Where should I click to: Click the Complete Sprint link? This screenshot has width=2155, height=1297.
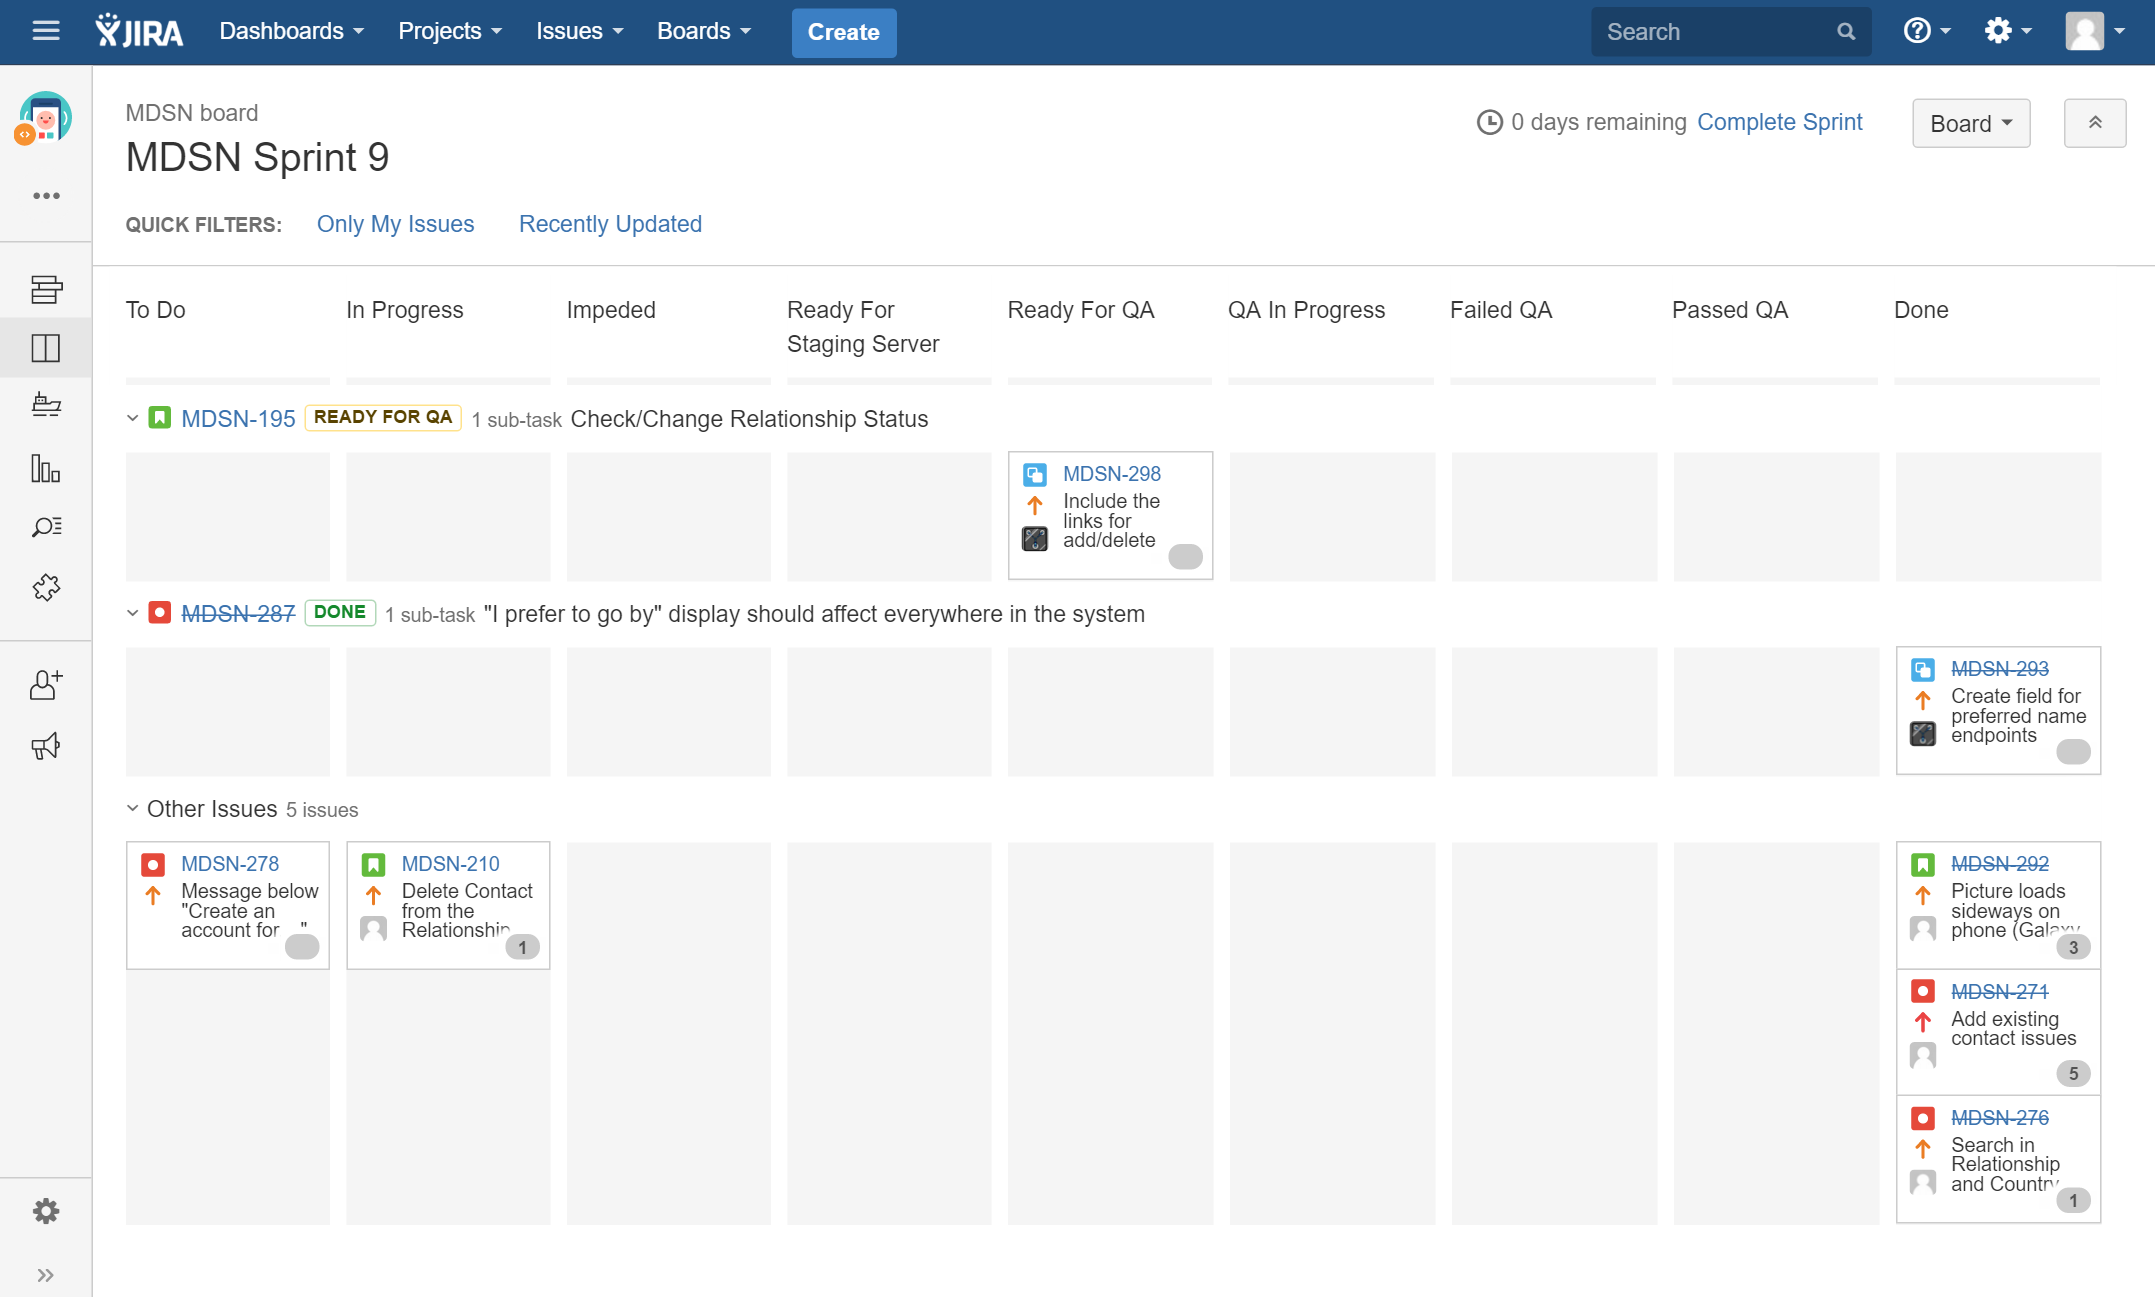pos(1779,122)
